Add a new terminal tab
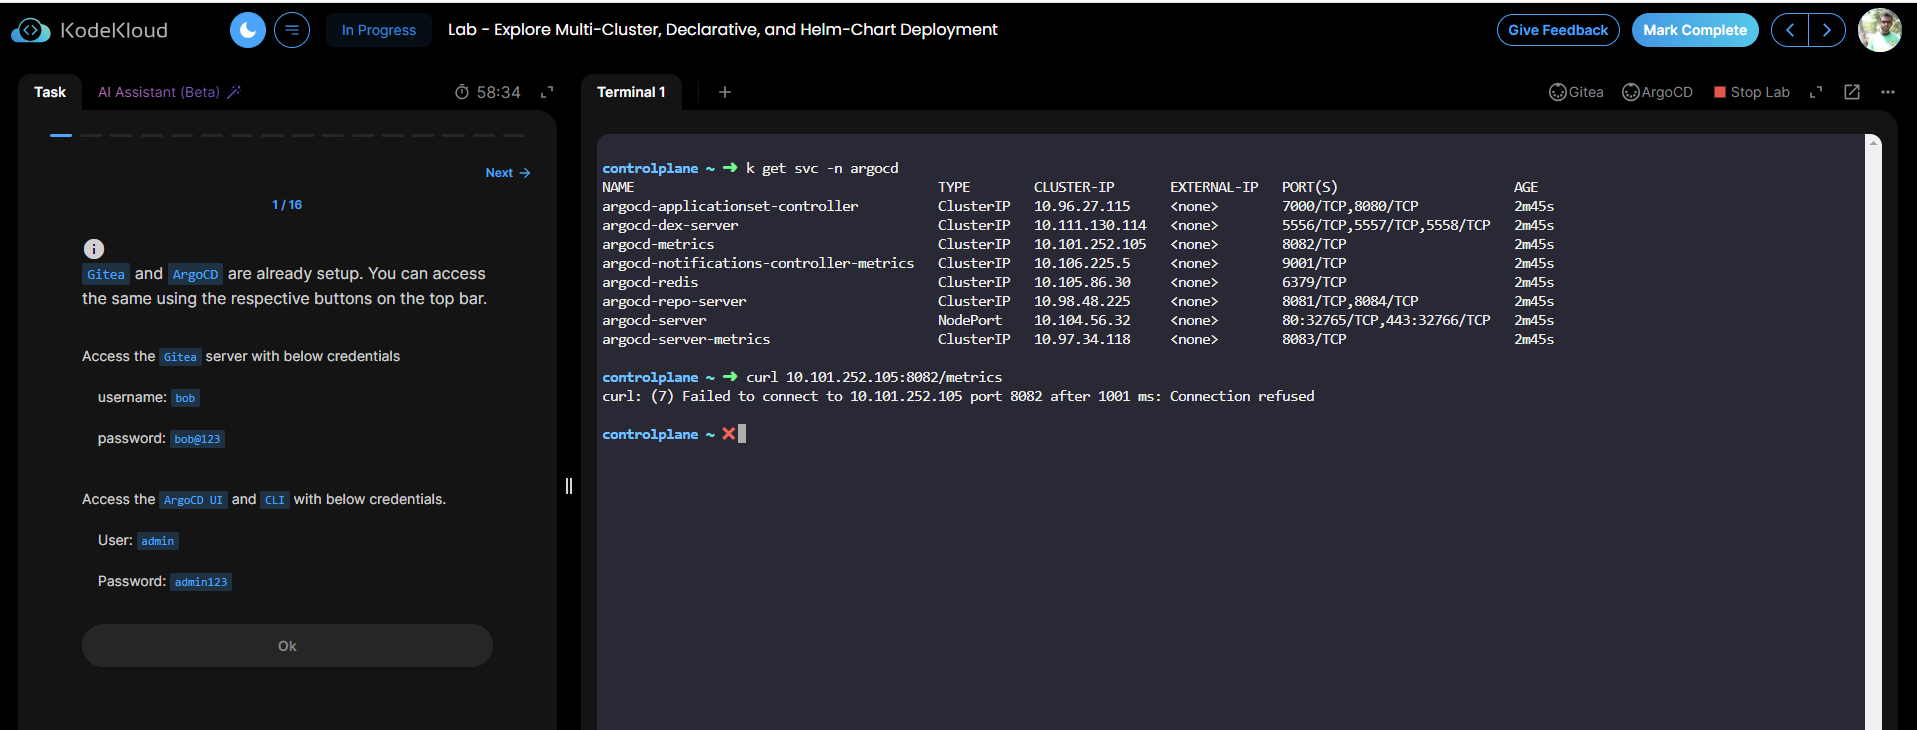The image size is (1917, 730). (725, 92)
